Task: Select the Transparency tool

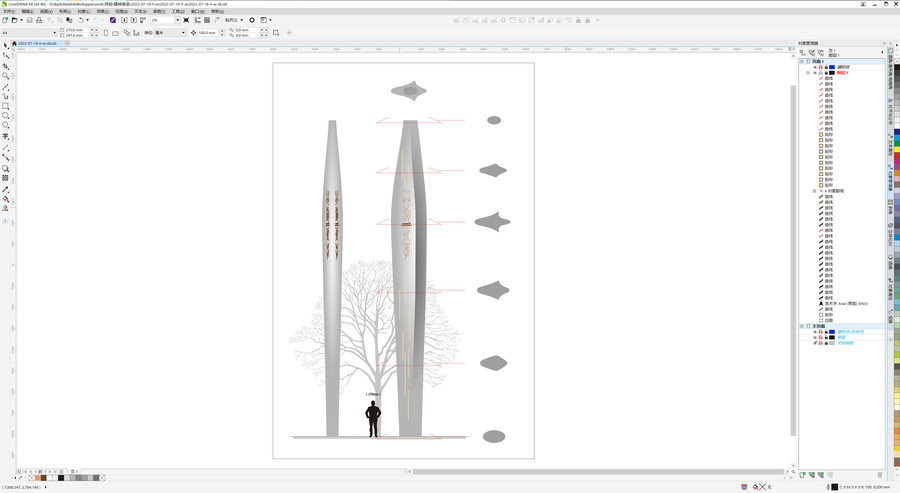Action: [5, 178]
